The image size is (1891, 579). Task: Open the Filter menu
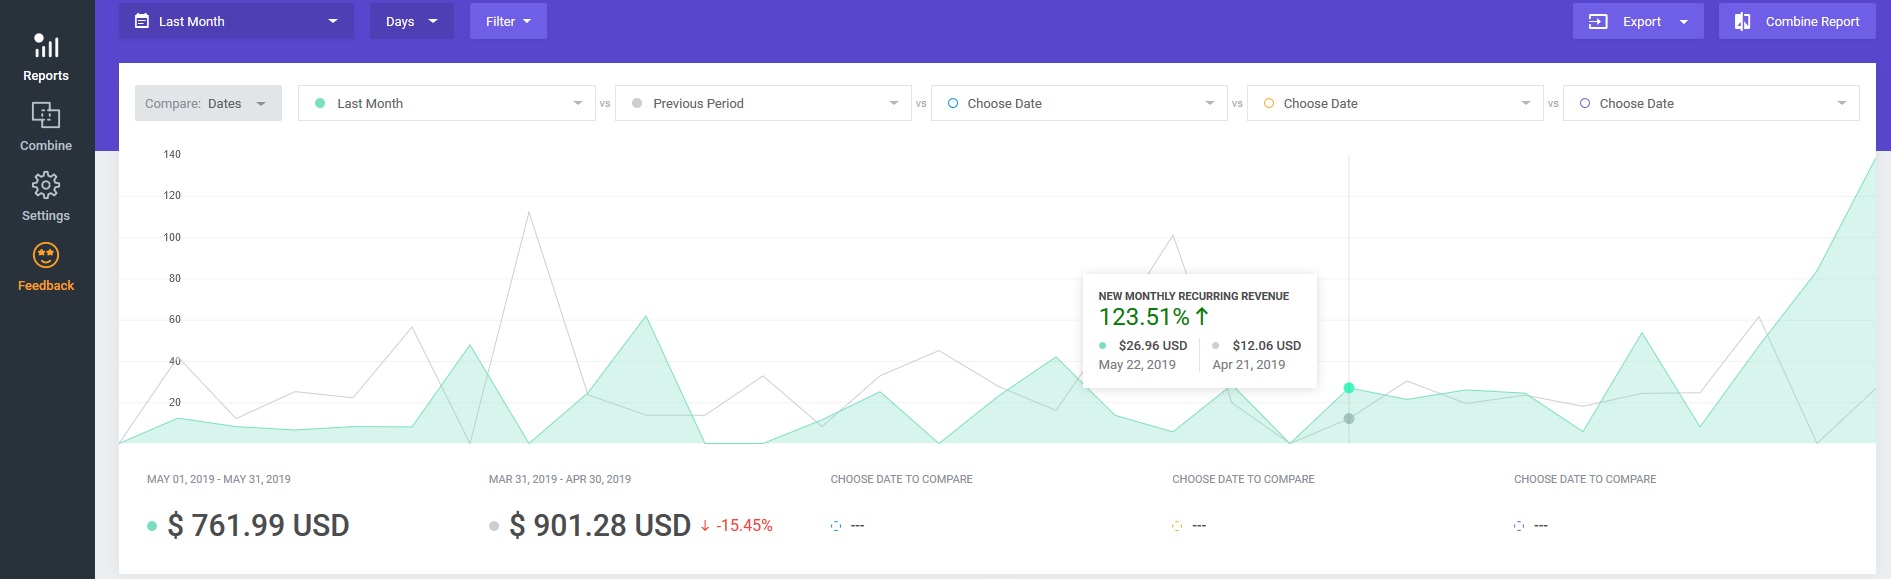click(508, 21)
